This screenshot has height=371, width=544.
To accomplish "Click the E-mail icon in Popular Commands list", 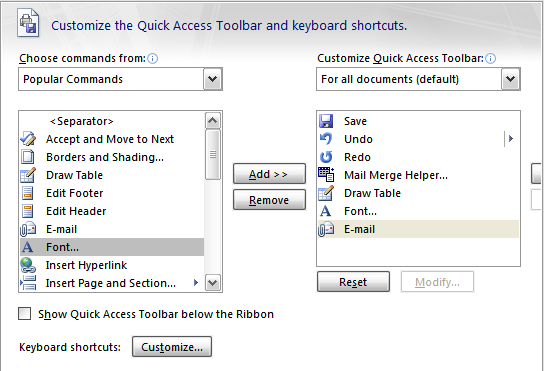I will tap(28, 229).
